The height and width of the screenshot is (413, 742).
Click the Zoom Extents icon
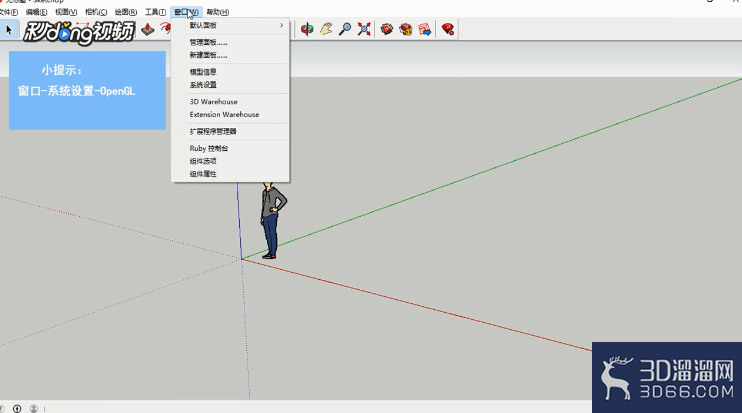(364, 29)
